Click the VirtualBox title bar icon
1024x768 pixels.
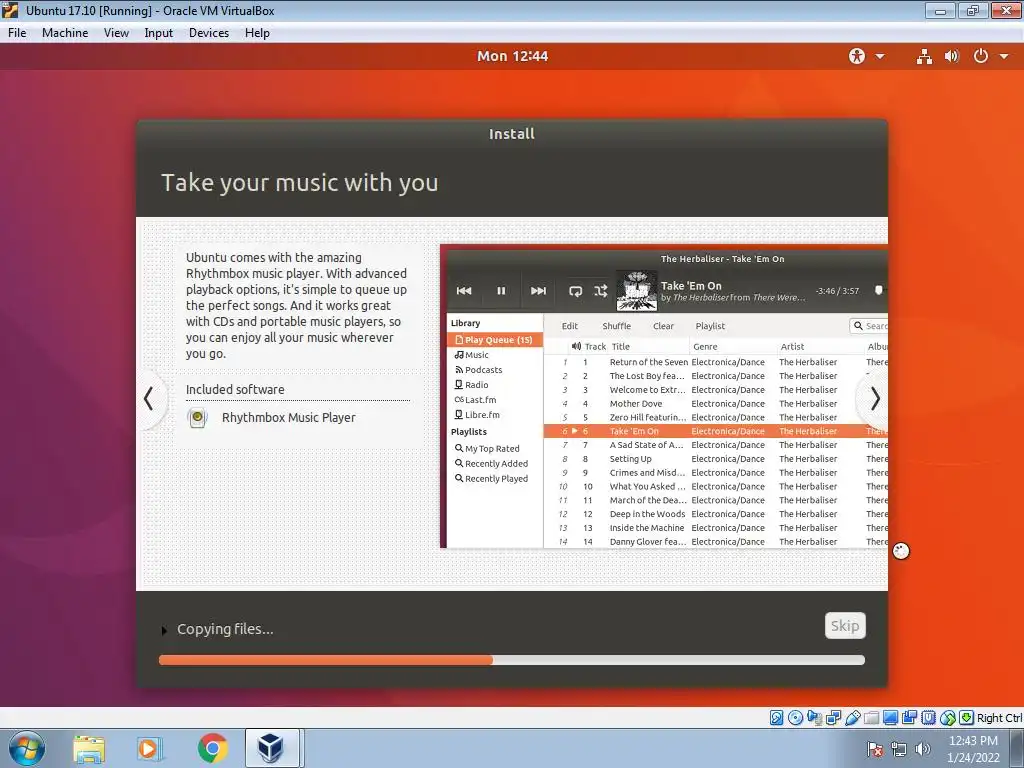[x=10, y=10]
